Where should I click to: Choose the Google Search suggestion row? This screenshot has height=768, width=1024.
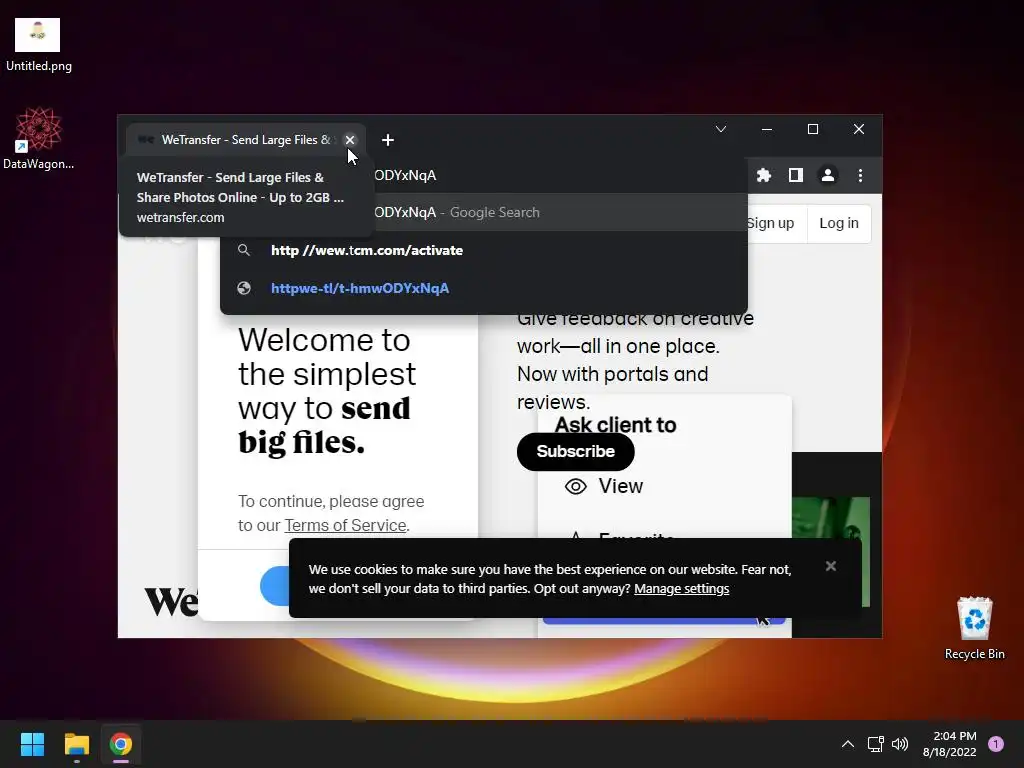pos(484,212)
